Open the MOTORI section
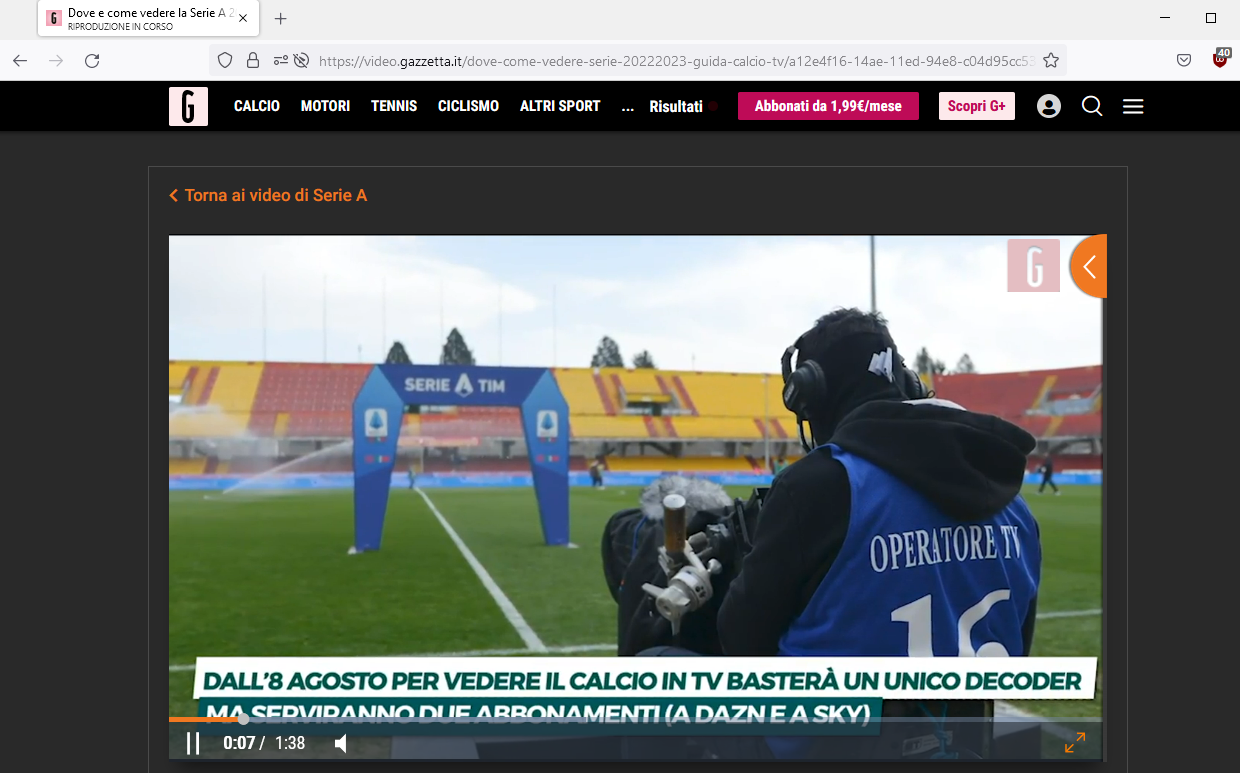The width and height of the screenshot is (1240, 773). click(x=325, y=106)
